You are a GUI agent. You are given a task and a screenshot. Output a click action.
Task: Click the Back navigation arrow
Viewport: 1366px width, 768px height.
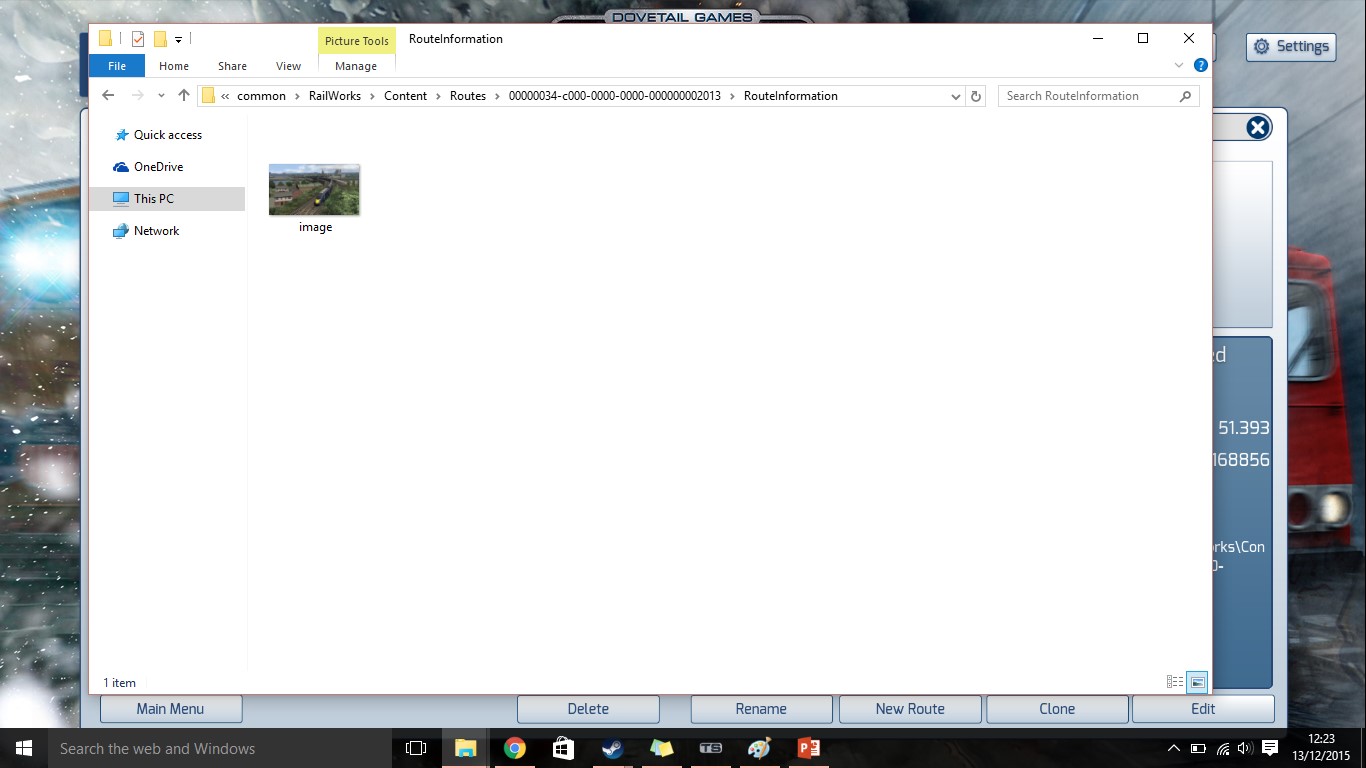(x=108, y=96)
